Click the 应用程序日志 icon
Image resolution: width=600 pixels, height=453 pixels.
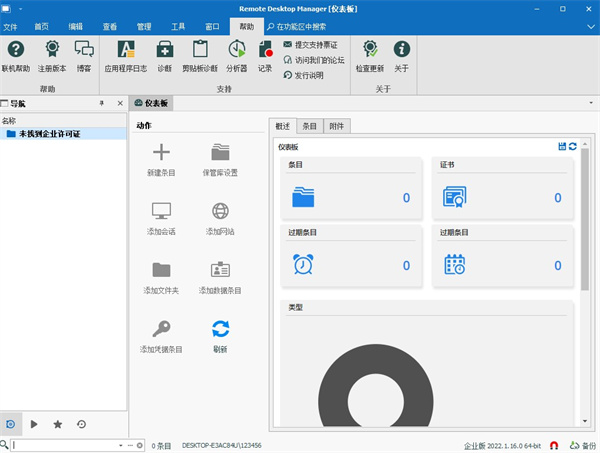coord(125,49)
